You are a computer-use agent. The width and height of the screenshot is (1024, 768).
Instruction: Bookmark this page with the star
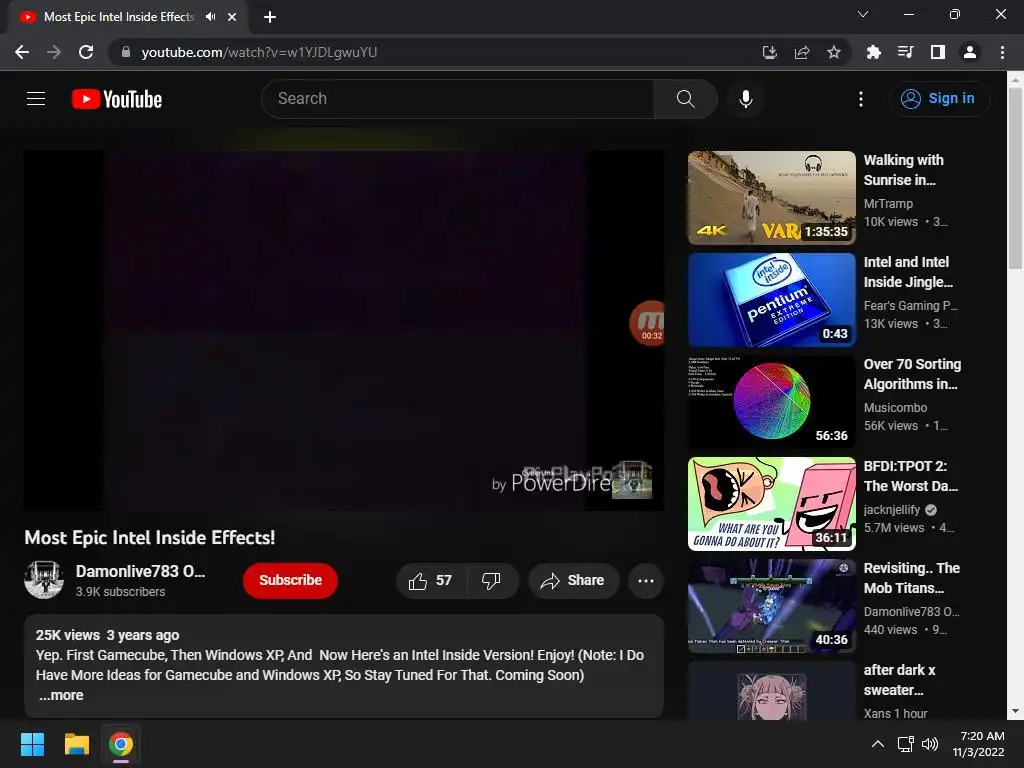point(834,52)
